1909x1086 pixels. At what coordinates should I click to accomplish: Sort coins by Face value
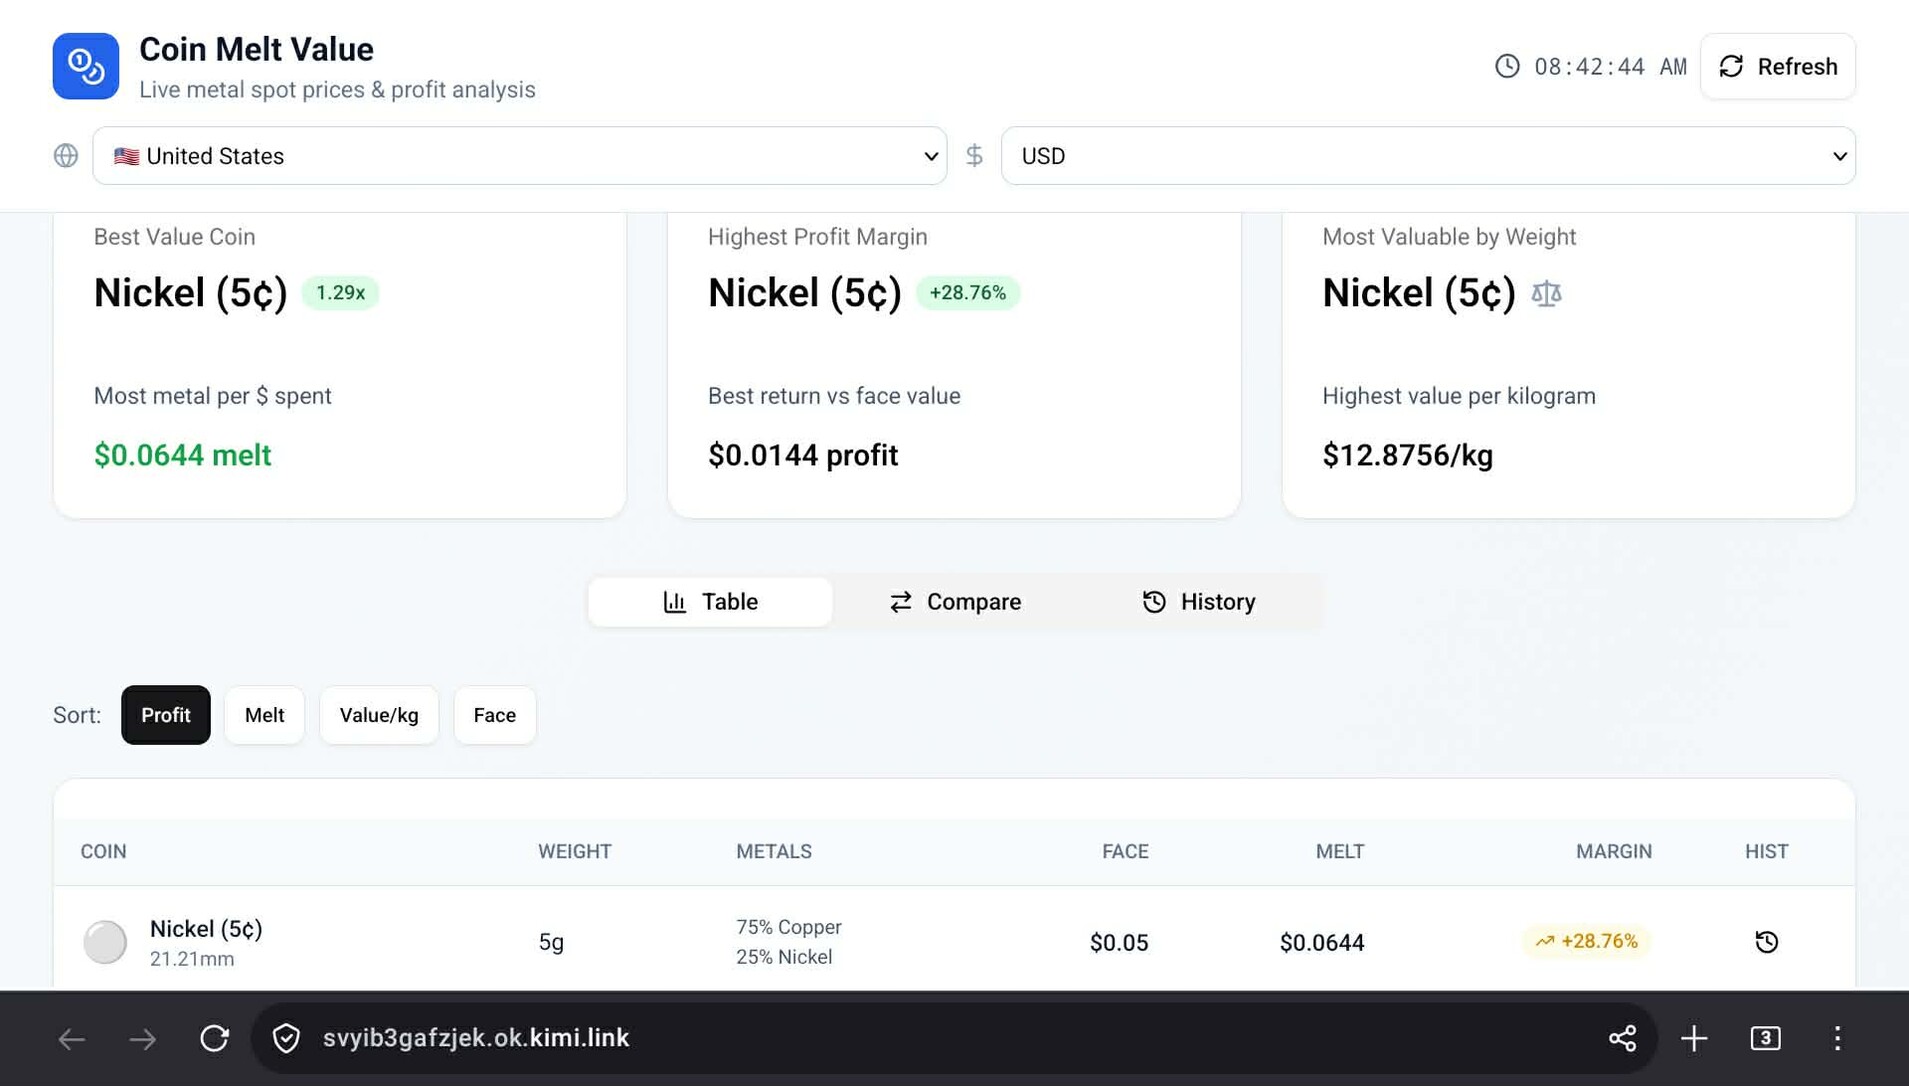tap(494, 715)
